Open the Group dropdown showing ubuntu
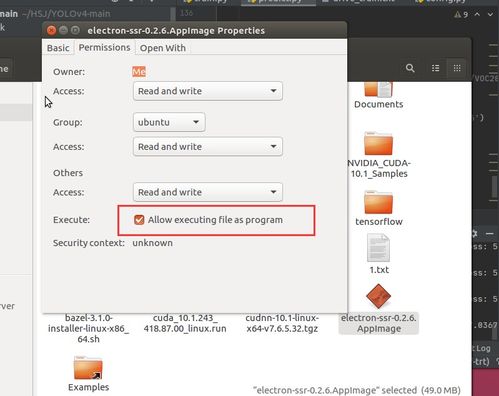The width and height of the screenshot is (499, 396). click(x=169, y=122)
